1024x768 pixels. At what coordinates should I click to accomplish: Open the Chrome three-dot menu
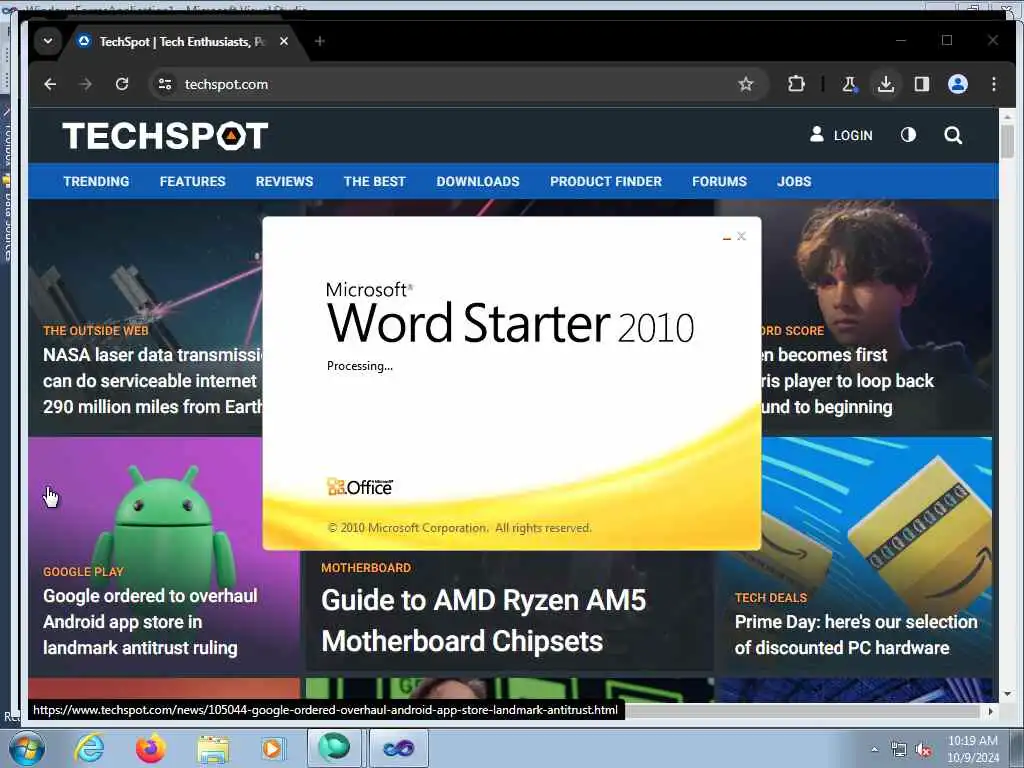click(993, 84)
